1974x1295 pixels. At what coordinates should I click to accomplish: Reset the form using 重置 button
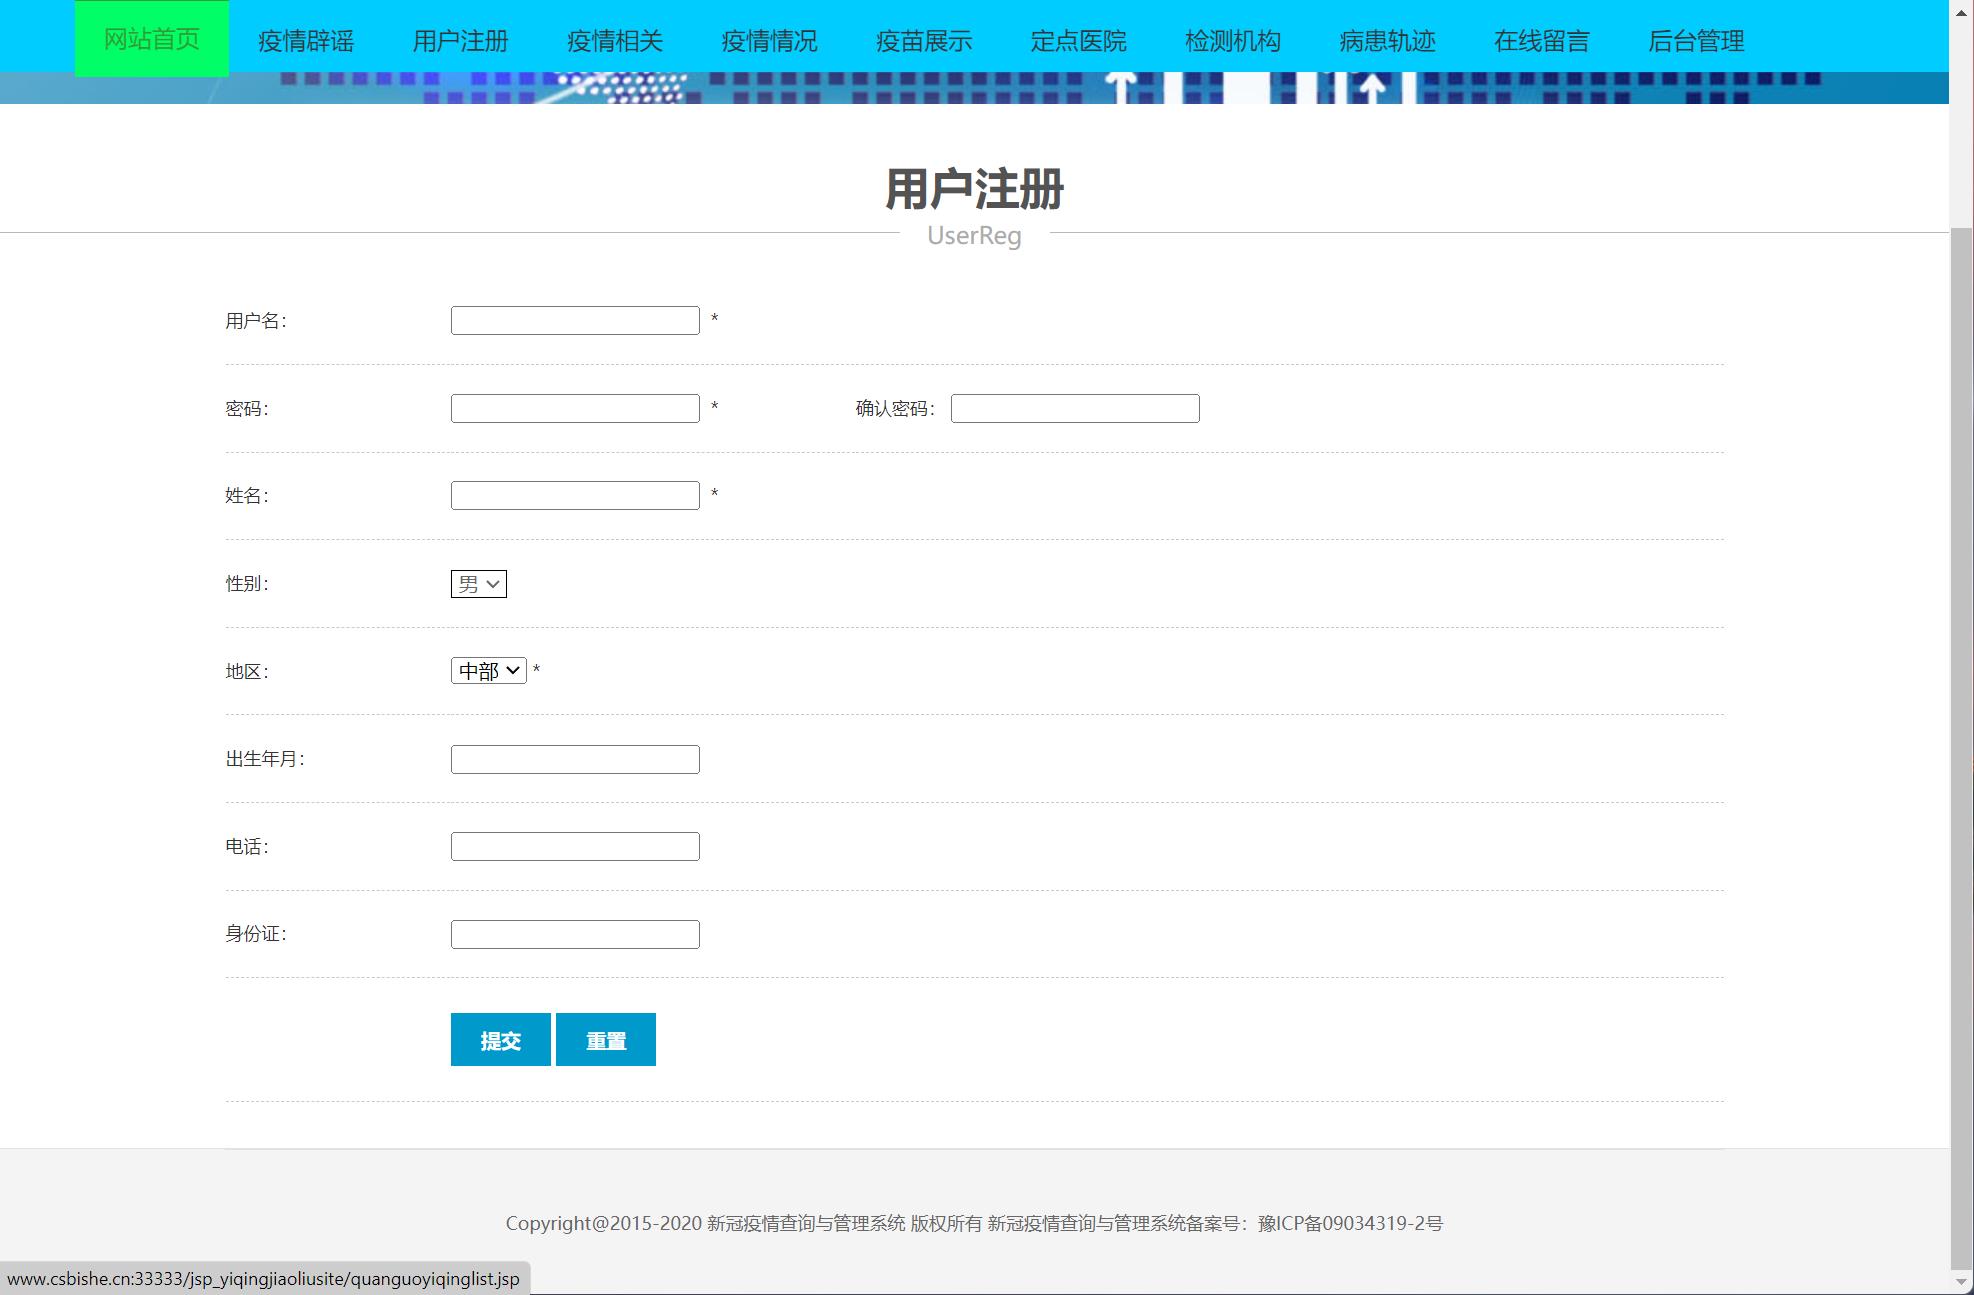pyautogui.click(x=606, y=1039)
